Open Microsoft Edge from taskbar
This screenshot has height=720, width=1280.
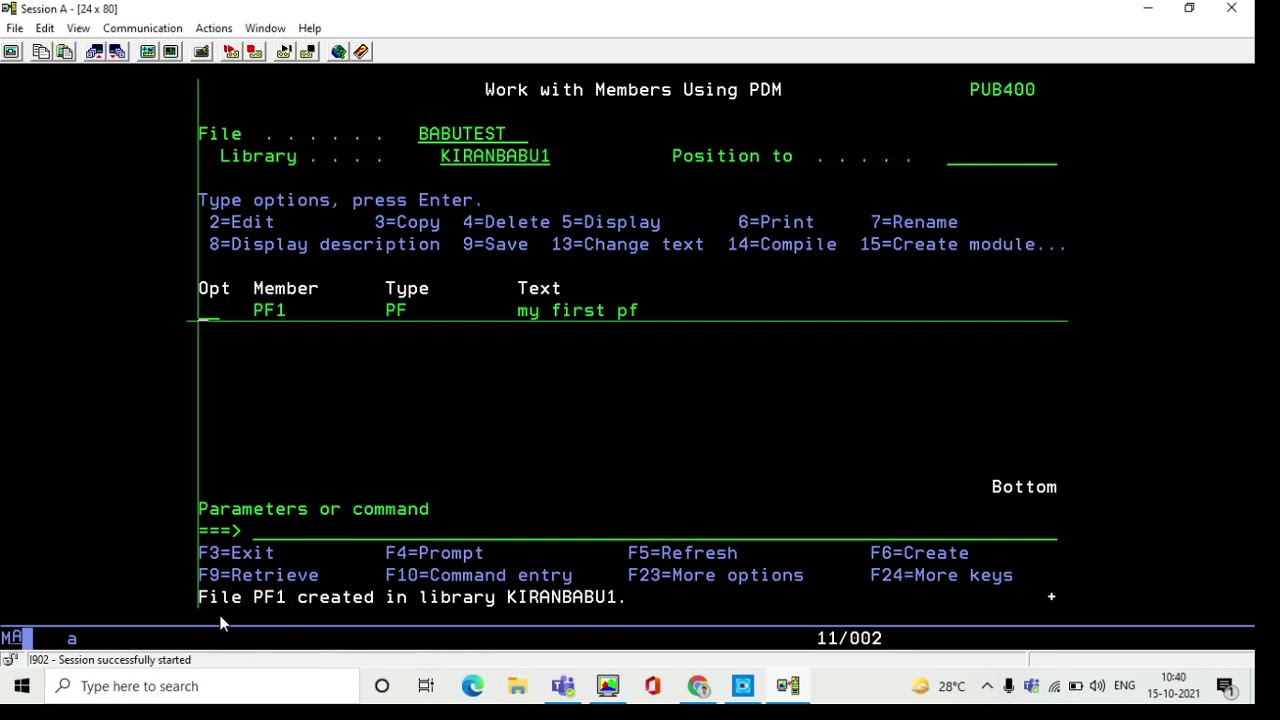tap(472, 686)
